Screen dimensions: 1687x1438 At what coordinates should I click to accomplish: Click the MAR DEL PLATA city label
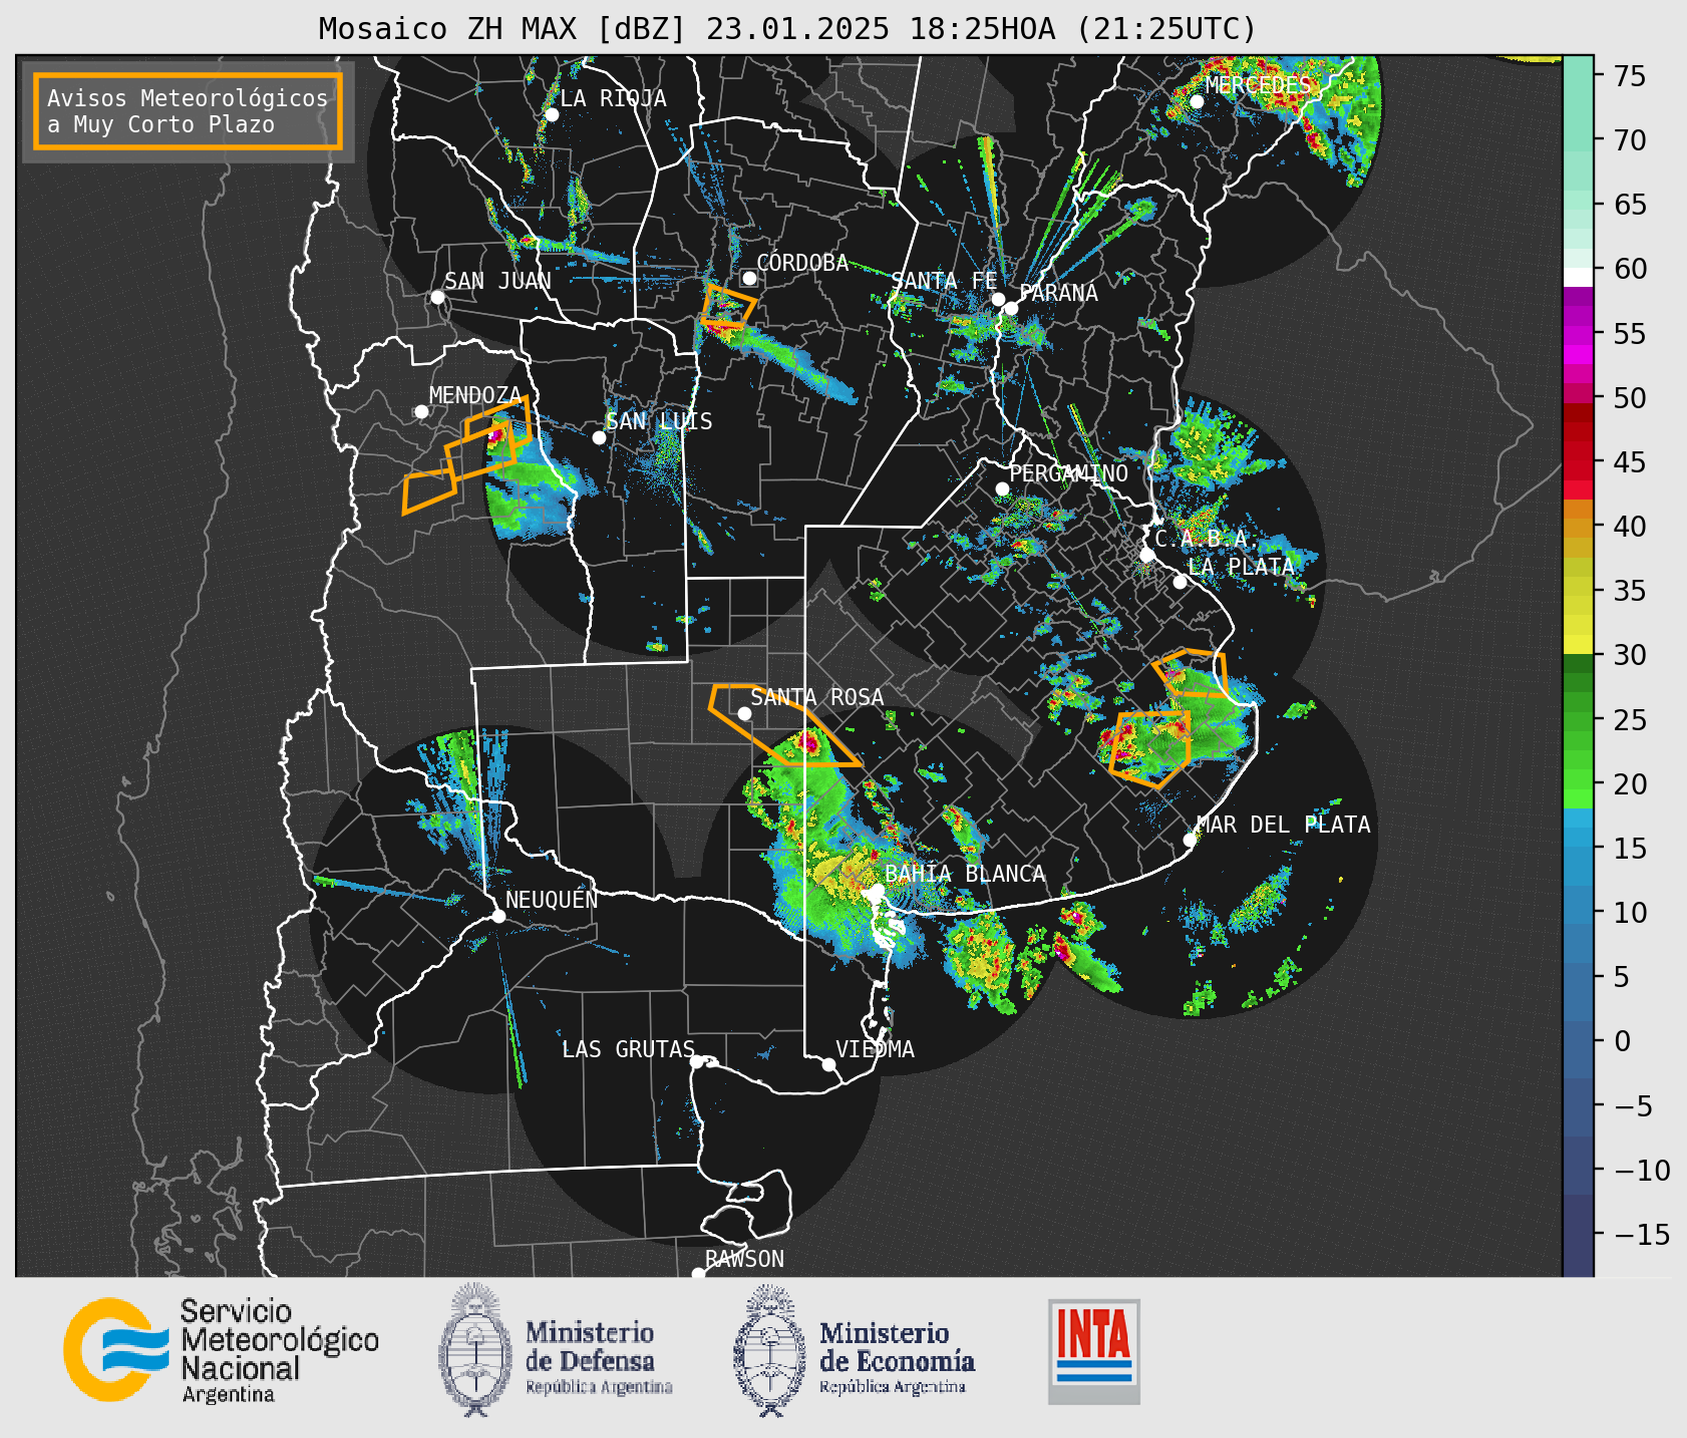[1283, 825]
